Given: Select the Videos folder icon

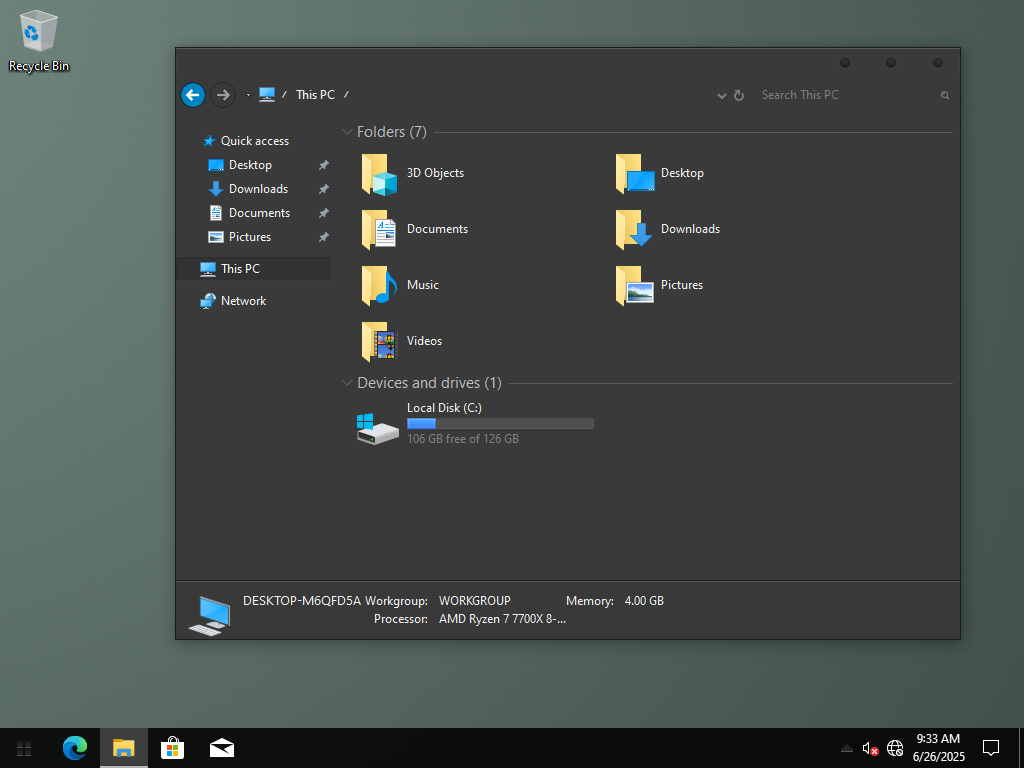Looking at the screenshot, I should coord(379,341).
